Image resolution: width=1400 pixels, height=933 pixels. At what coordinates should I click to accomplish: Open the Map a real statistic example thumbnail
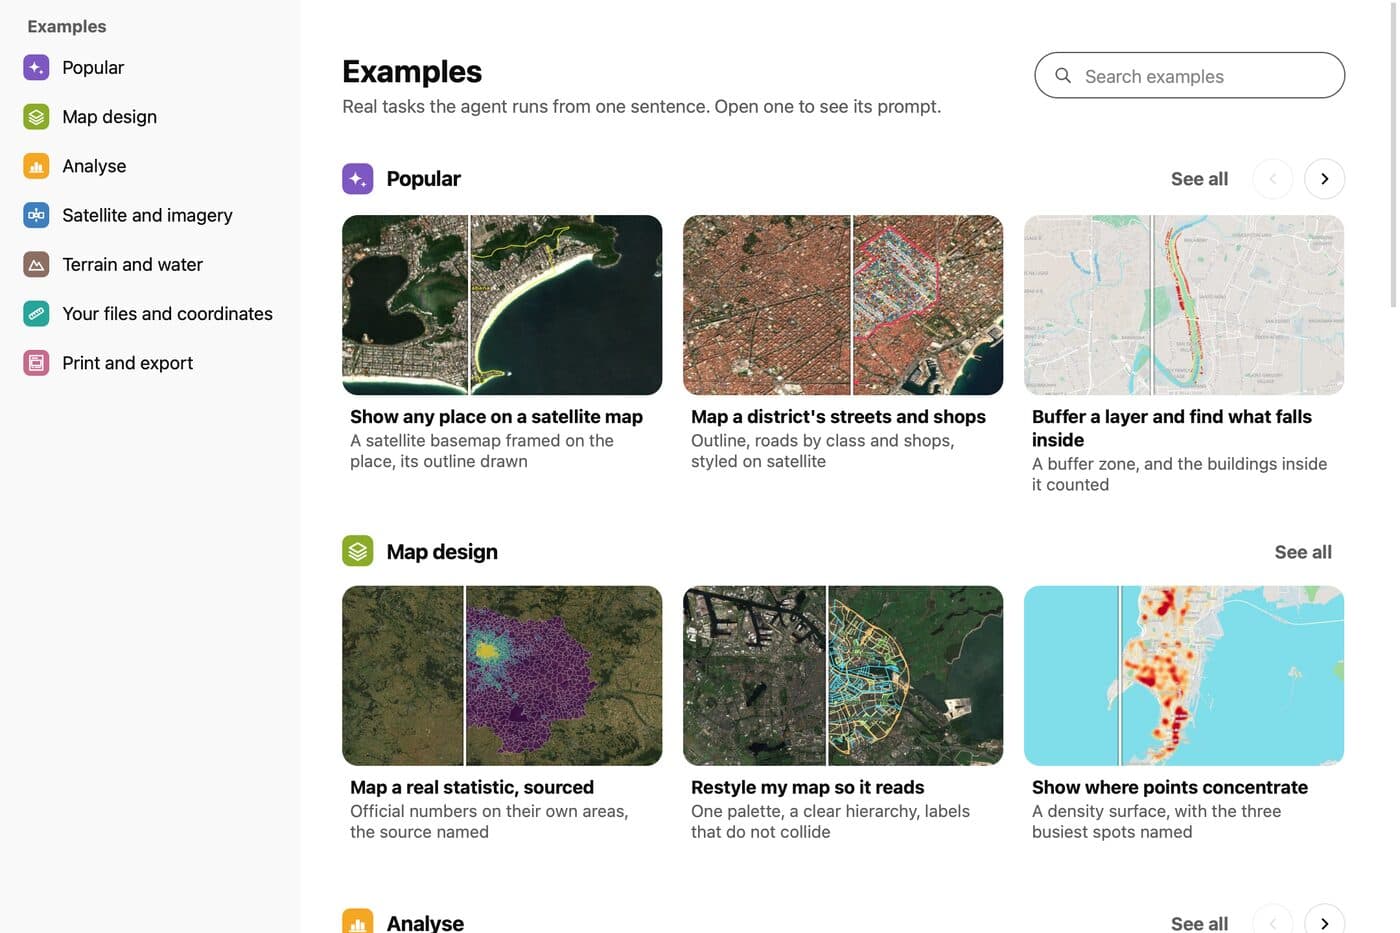(502, 676)
